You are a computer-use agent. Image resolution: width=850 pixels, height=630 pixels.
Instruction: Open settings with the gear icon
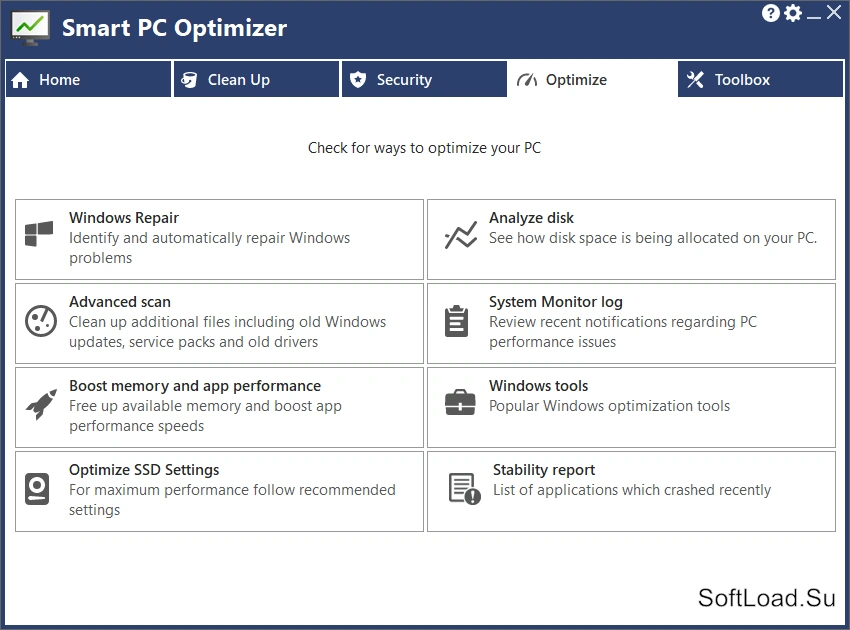[x=793, y=13]
